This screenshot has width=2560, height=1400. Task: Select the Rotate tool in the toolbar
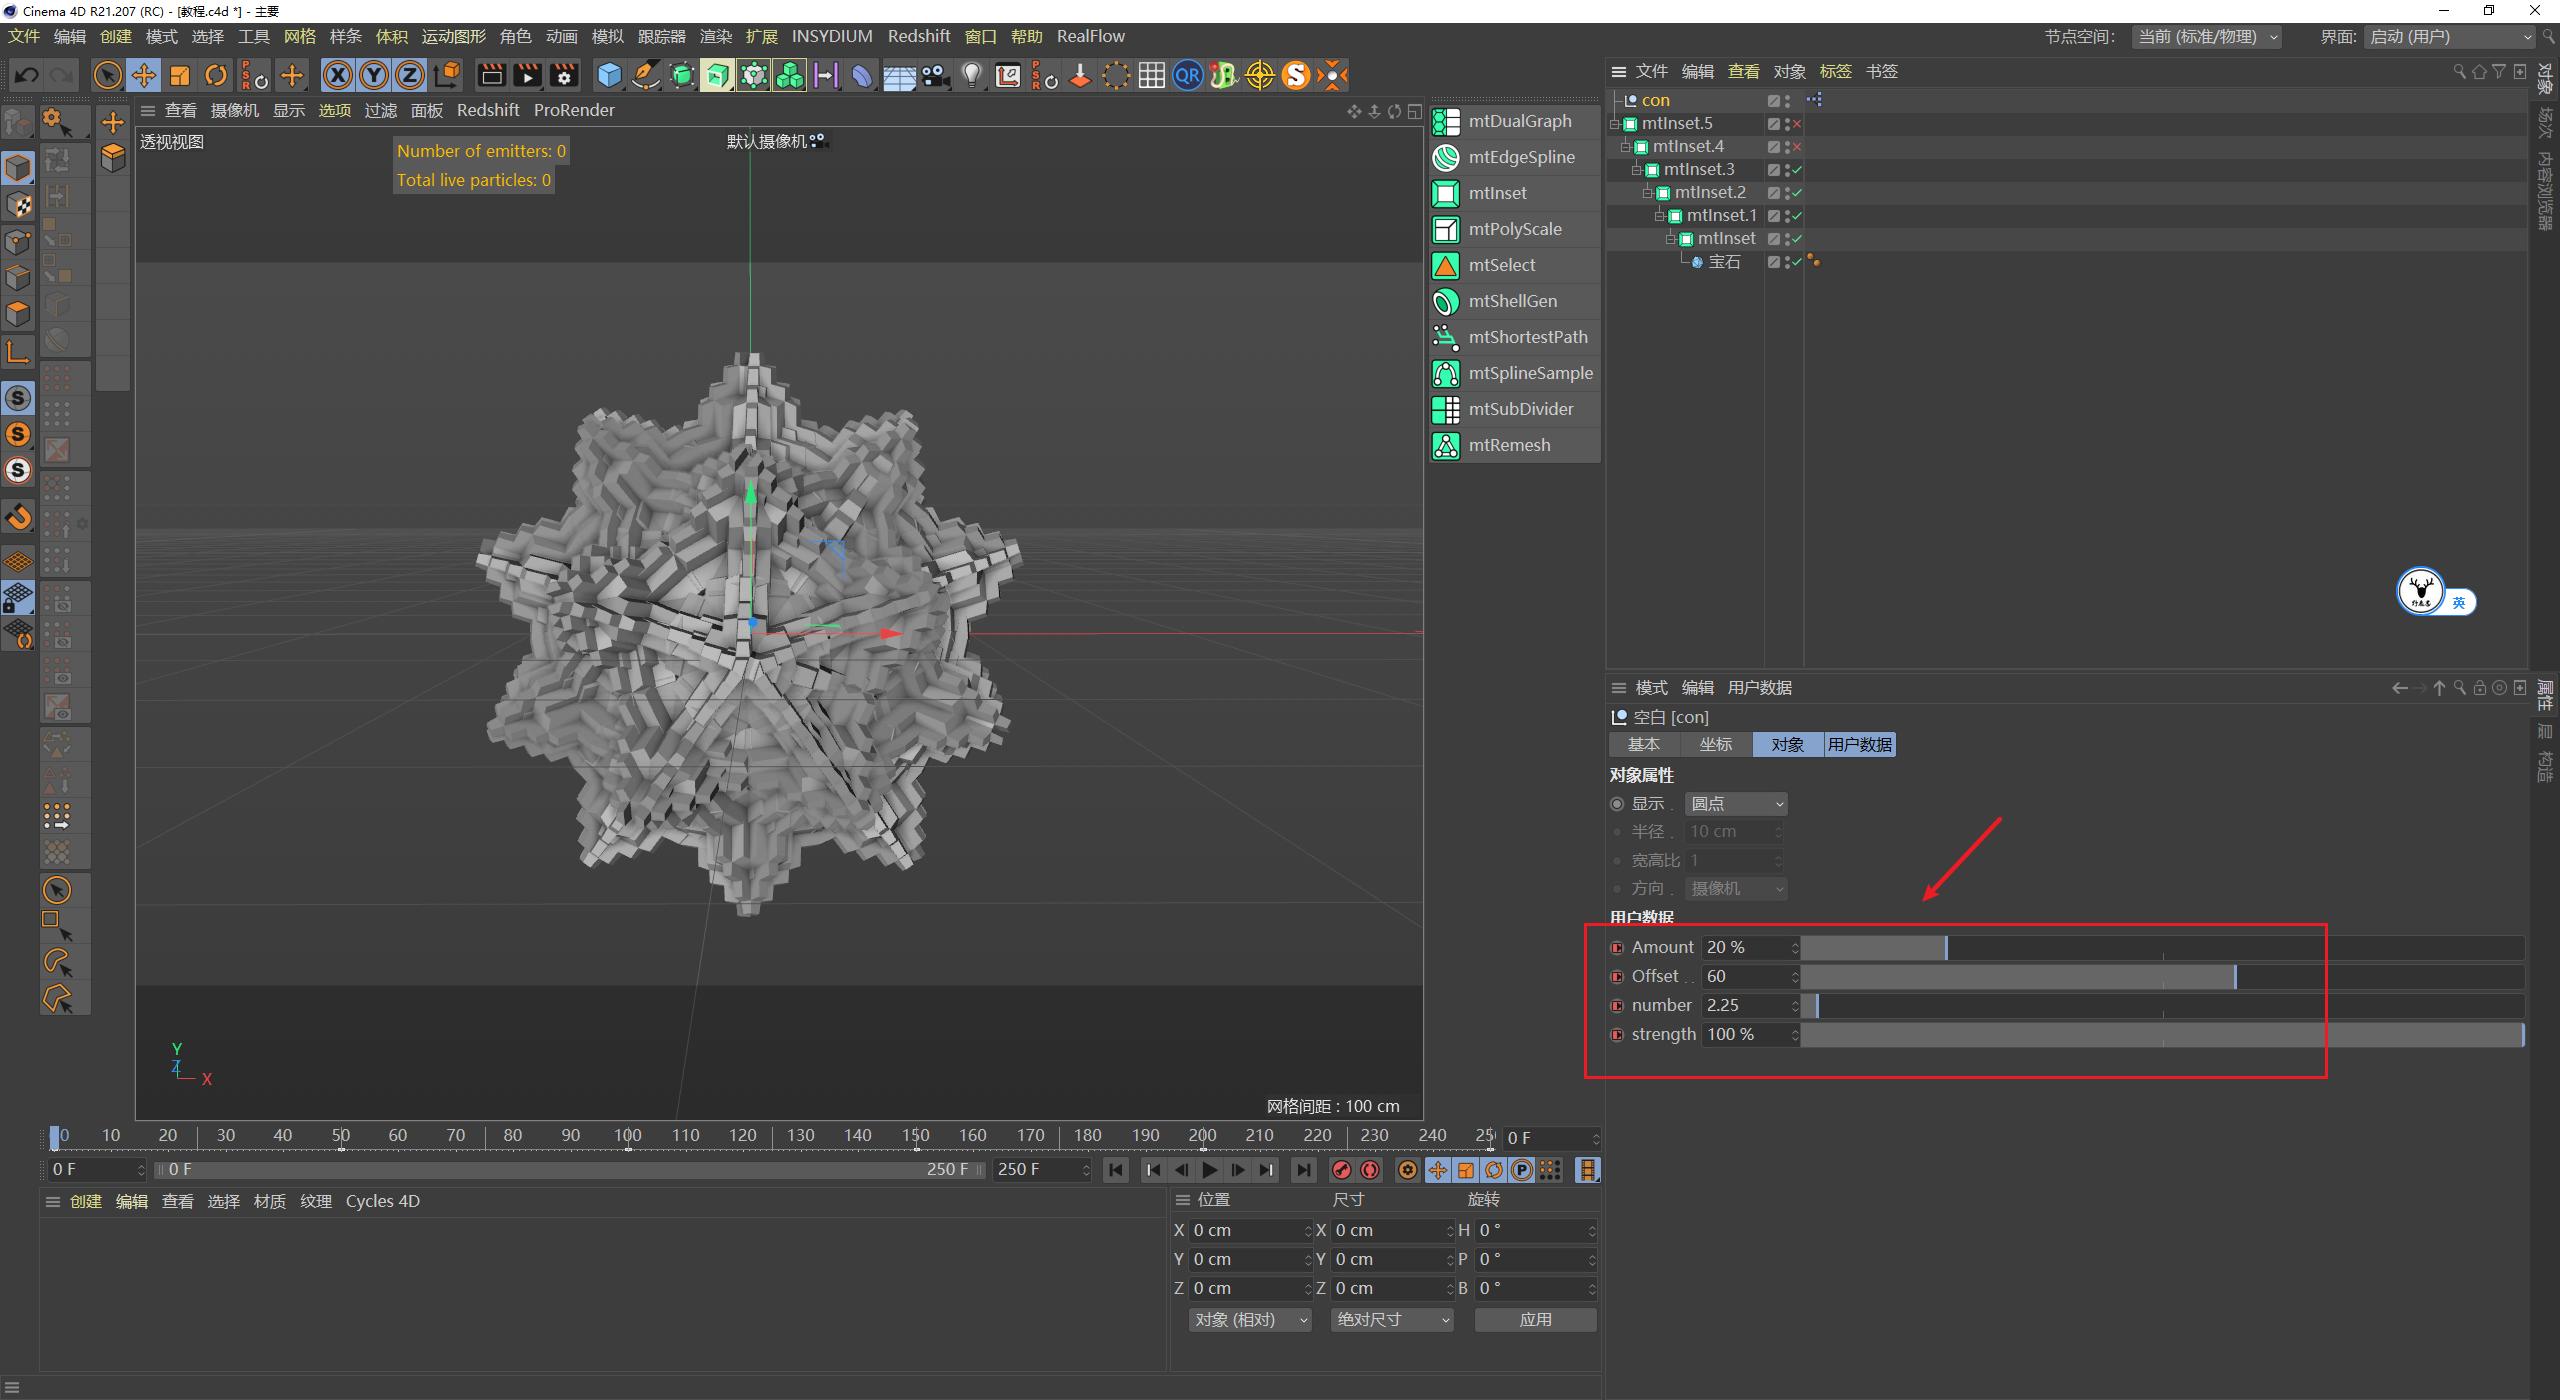216,75
